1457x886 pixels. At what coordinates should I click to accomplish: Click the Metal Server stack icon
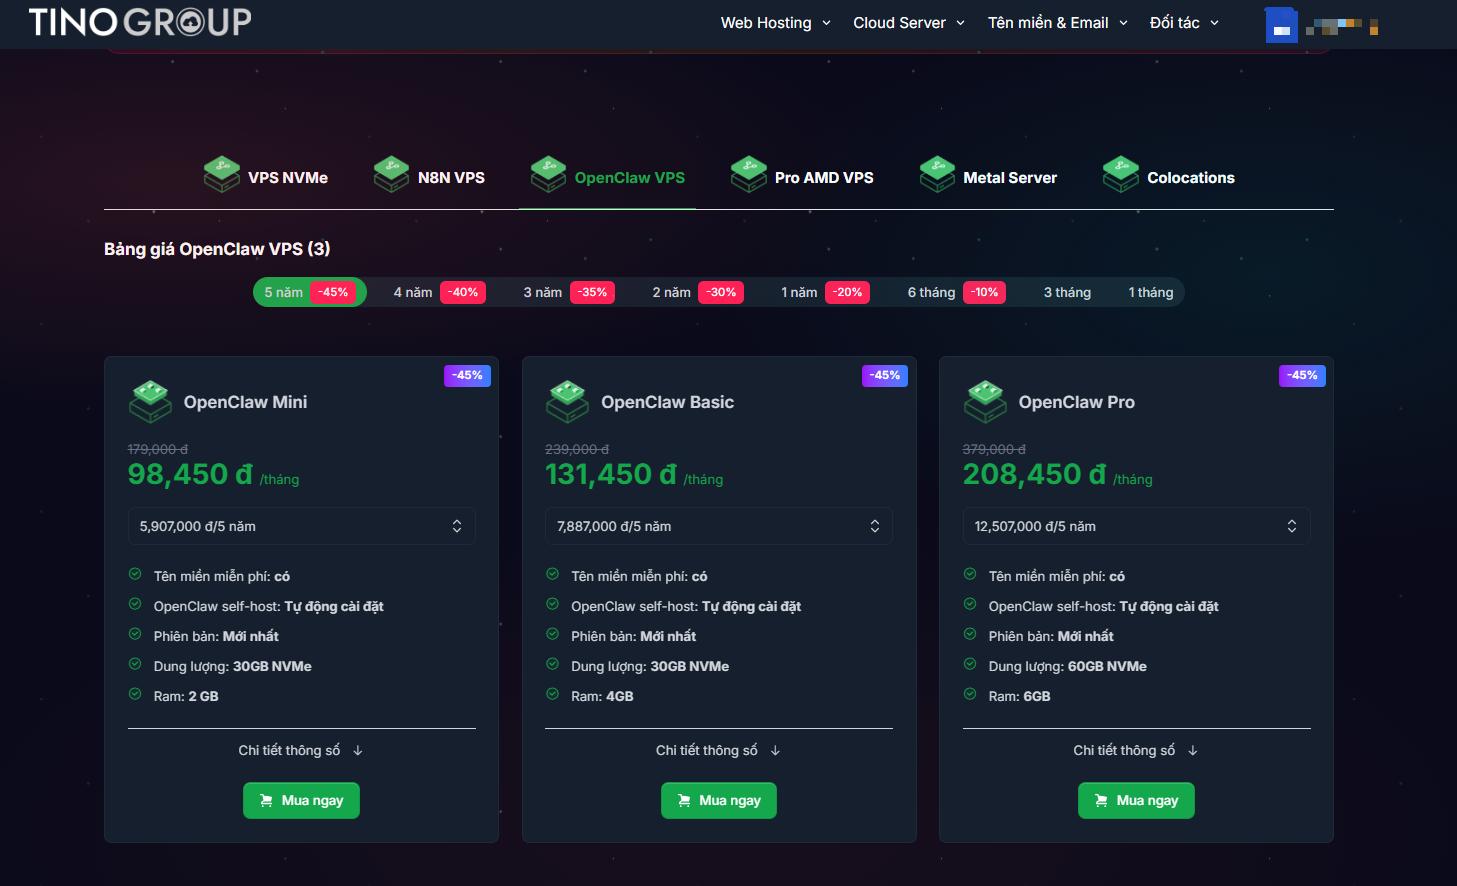[x=937, y=172]
